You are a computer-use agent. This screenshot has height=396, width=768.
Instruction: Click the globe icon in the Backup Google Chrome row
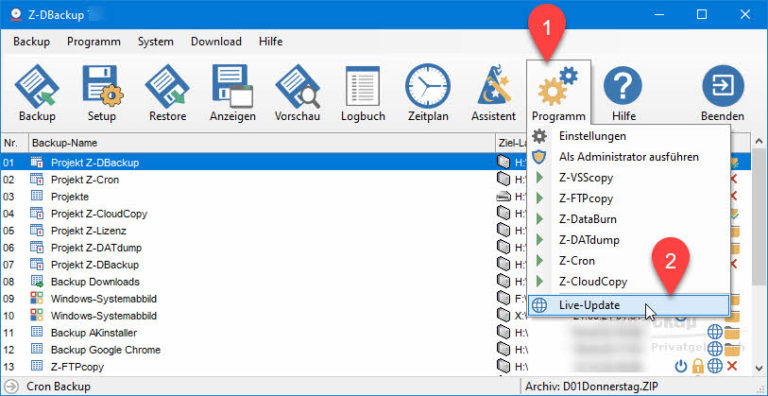click(715, 349)
